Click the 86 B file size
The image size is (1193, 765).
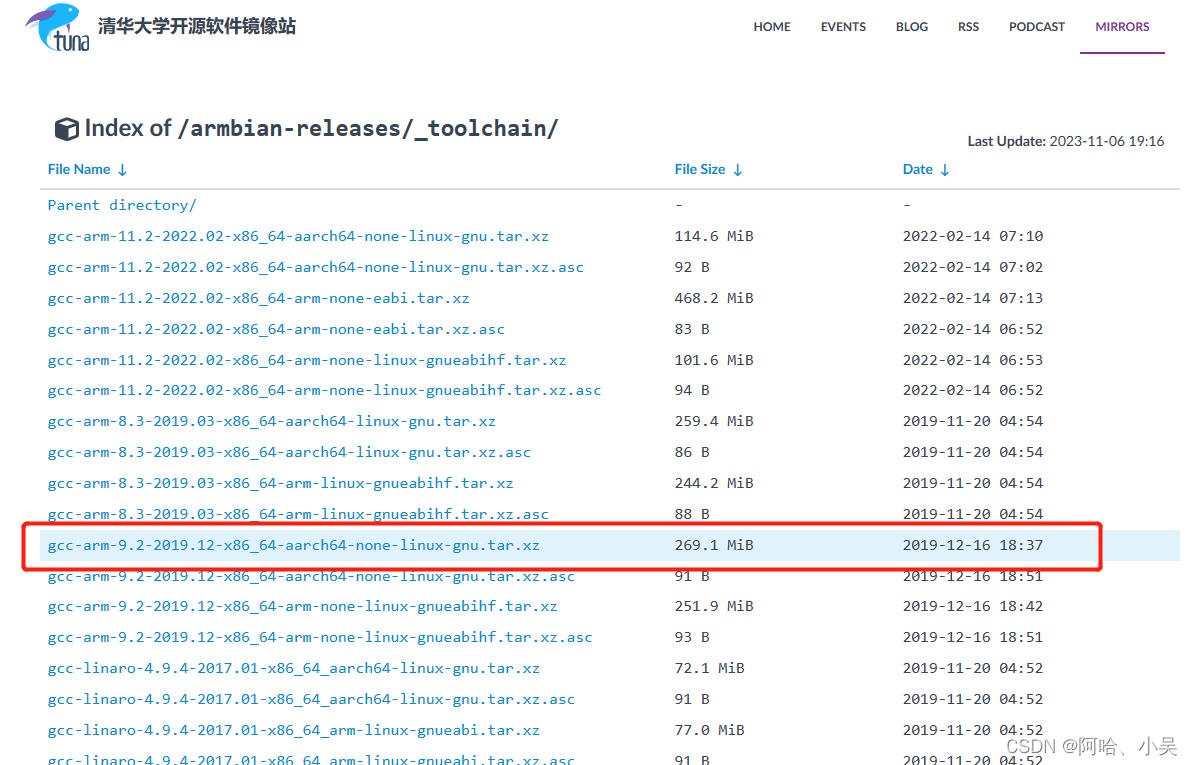[692, 452]
